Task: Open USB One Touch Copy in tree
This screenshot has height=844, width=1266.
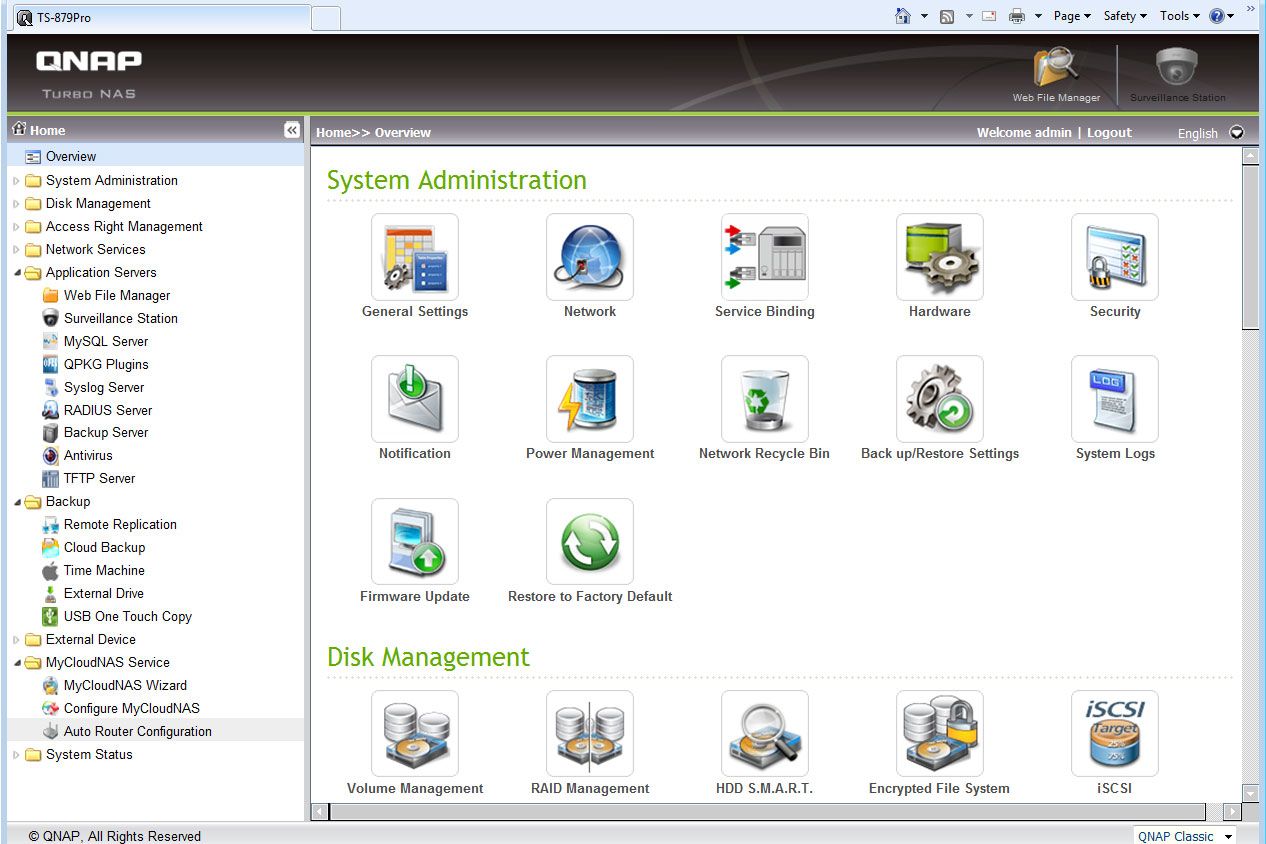Action: point(128,616)
